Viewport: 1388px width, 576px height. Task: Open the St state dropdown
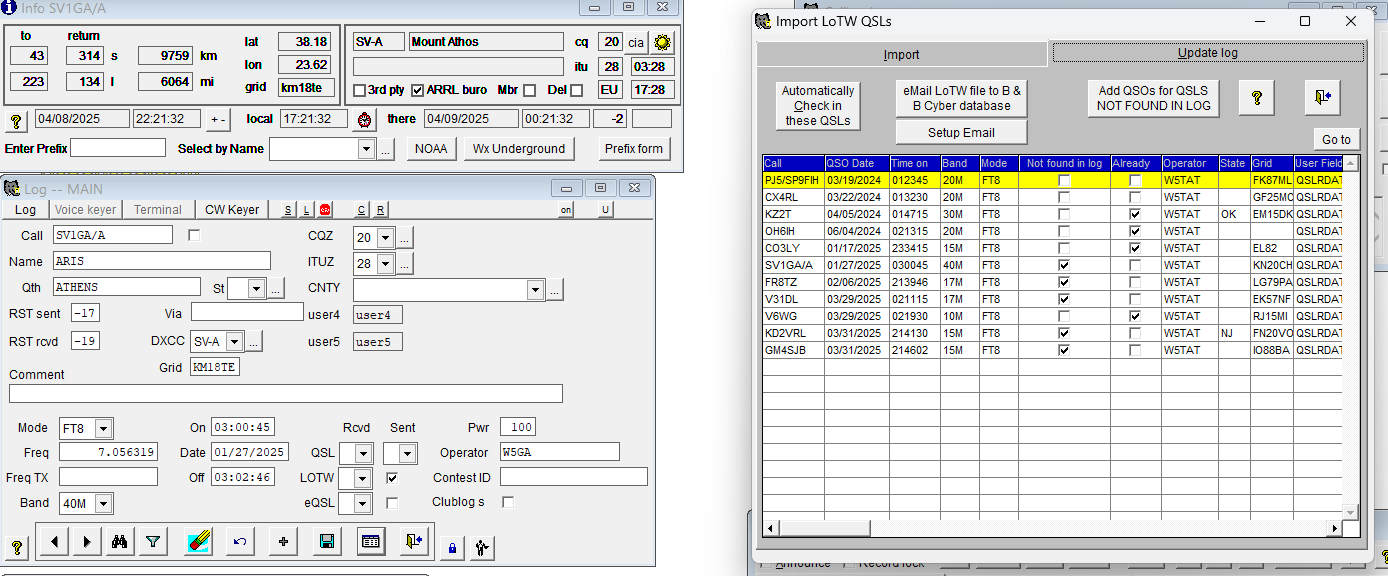pyautogui.click(x=255, y=288)
